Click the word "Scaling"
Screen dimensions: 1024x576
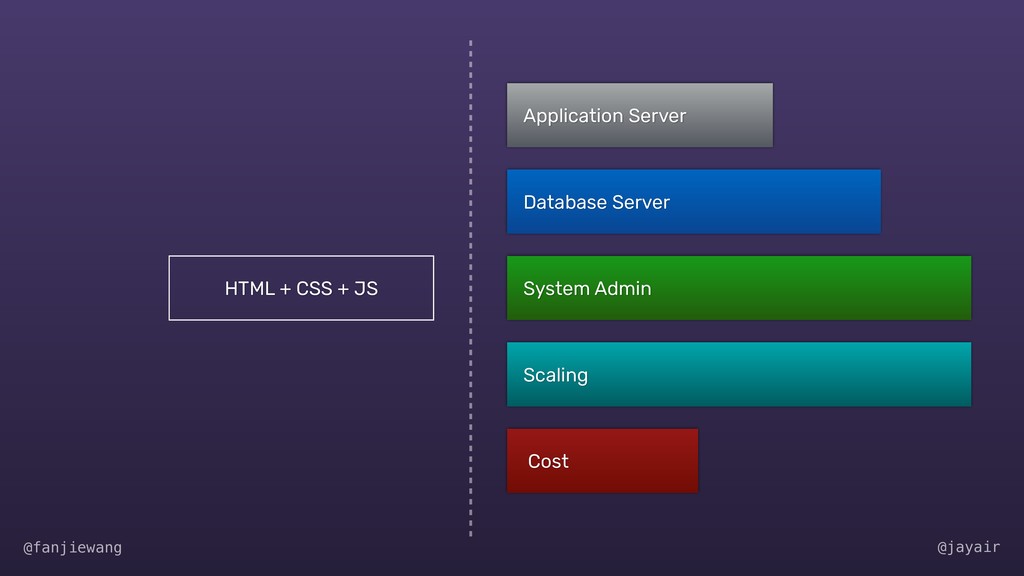tap(555, 375)
